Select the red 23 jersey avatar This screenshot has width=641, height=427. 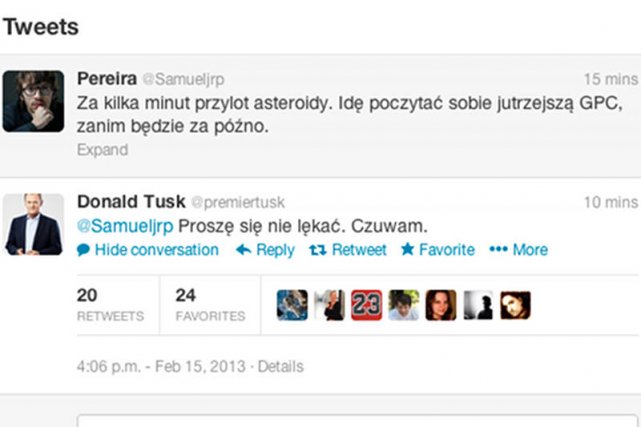click(366, 305)
